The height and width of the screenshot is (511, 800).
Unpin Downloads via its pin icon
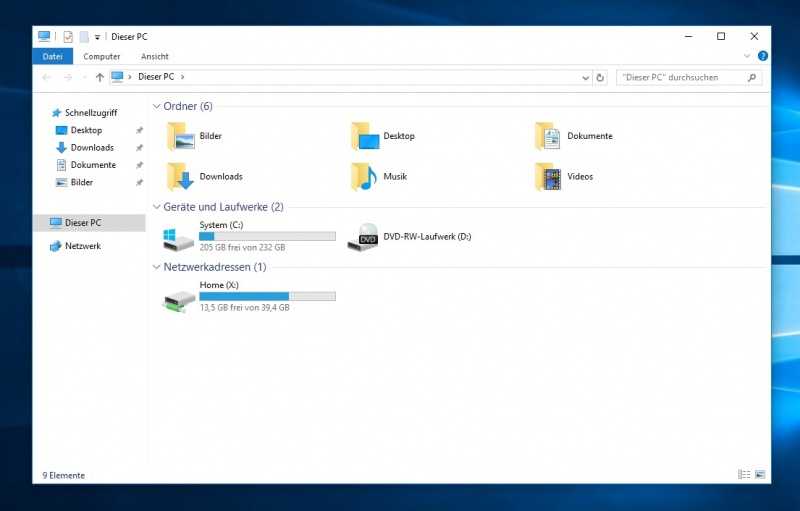pos(139,148)
